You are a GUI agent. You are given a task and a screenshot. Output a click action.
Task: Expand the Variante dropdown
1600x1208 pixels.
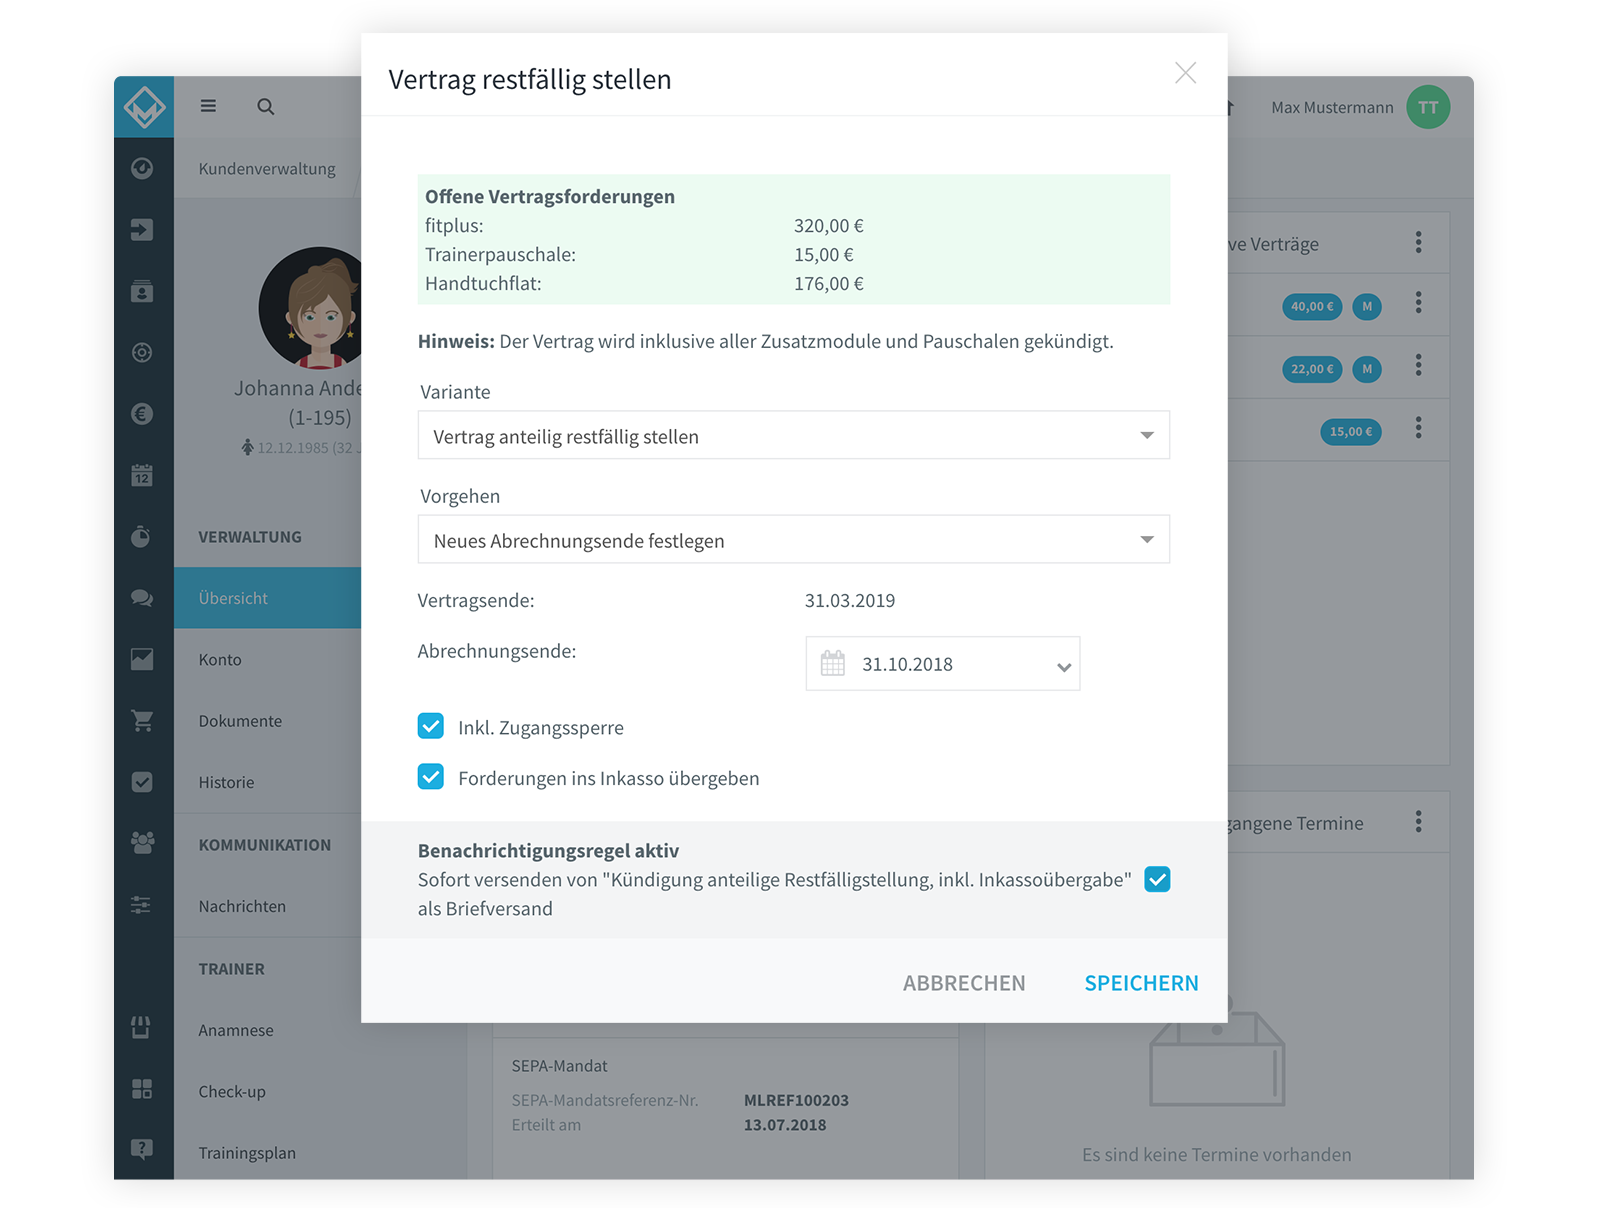(794, 435)
